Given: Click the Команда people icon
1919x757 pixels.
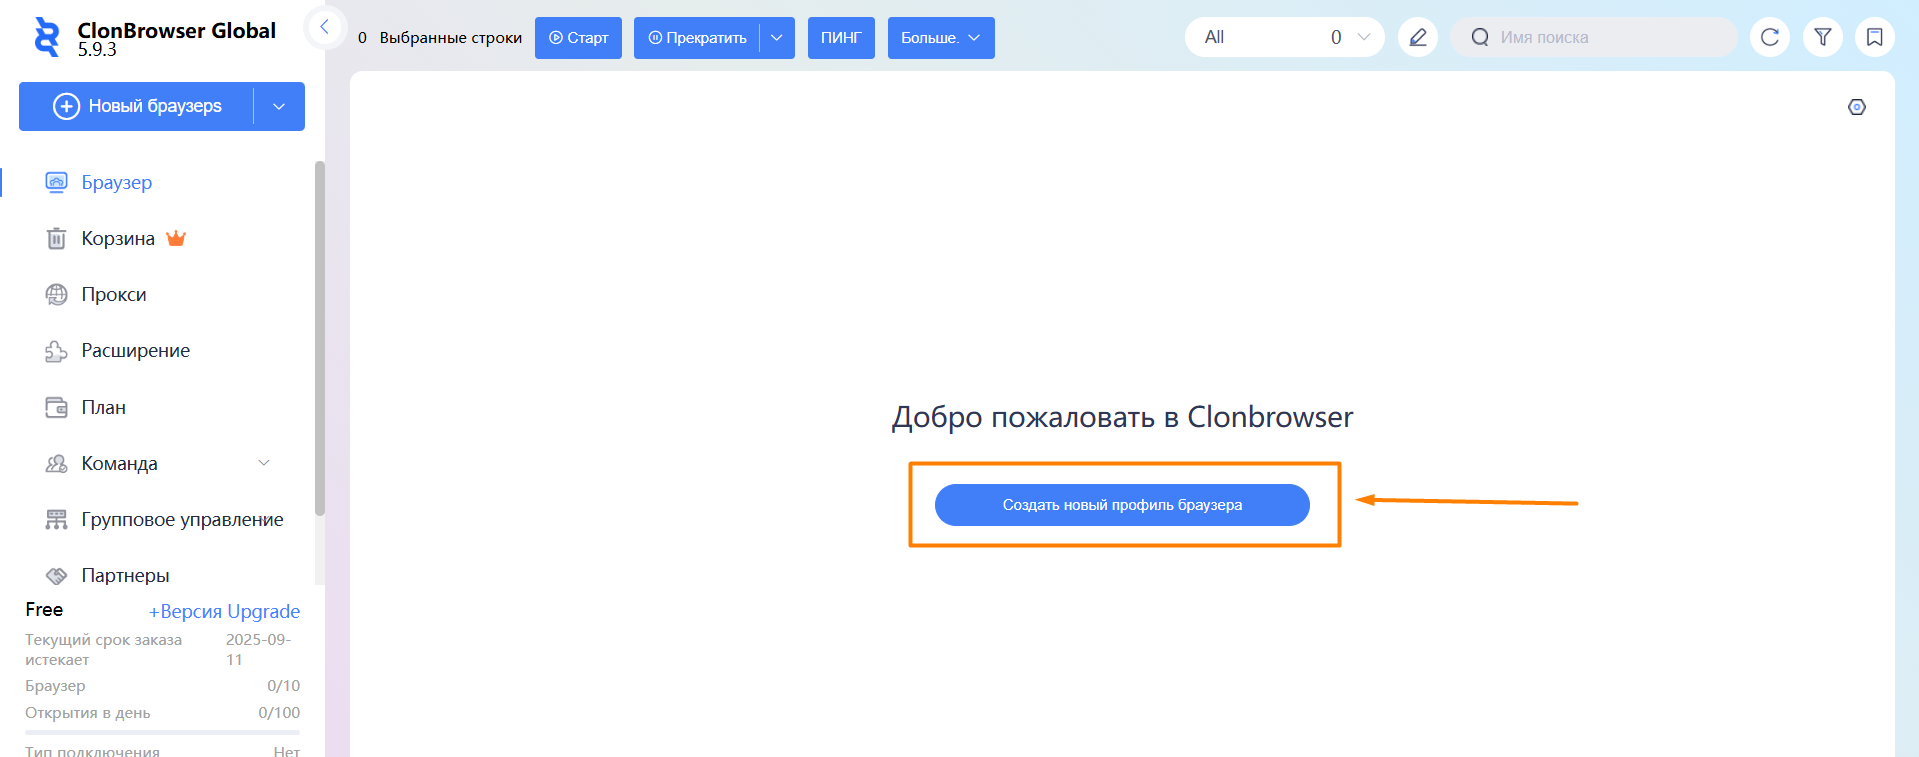Looking at the screenshot, I should point(57,463).
